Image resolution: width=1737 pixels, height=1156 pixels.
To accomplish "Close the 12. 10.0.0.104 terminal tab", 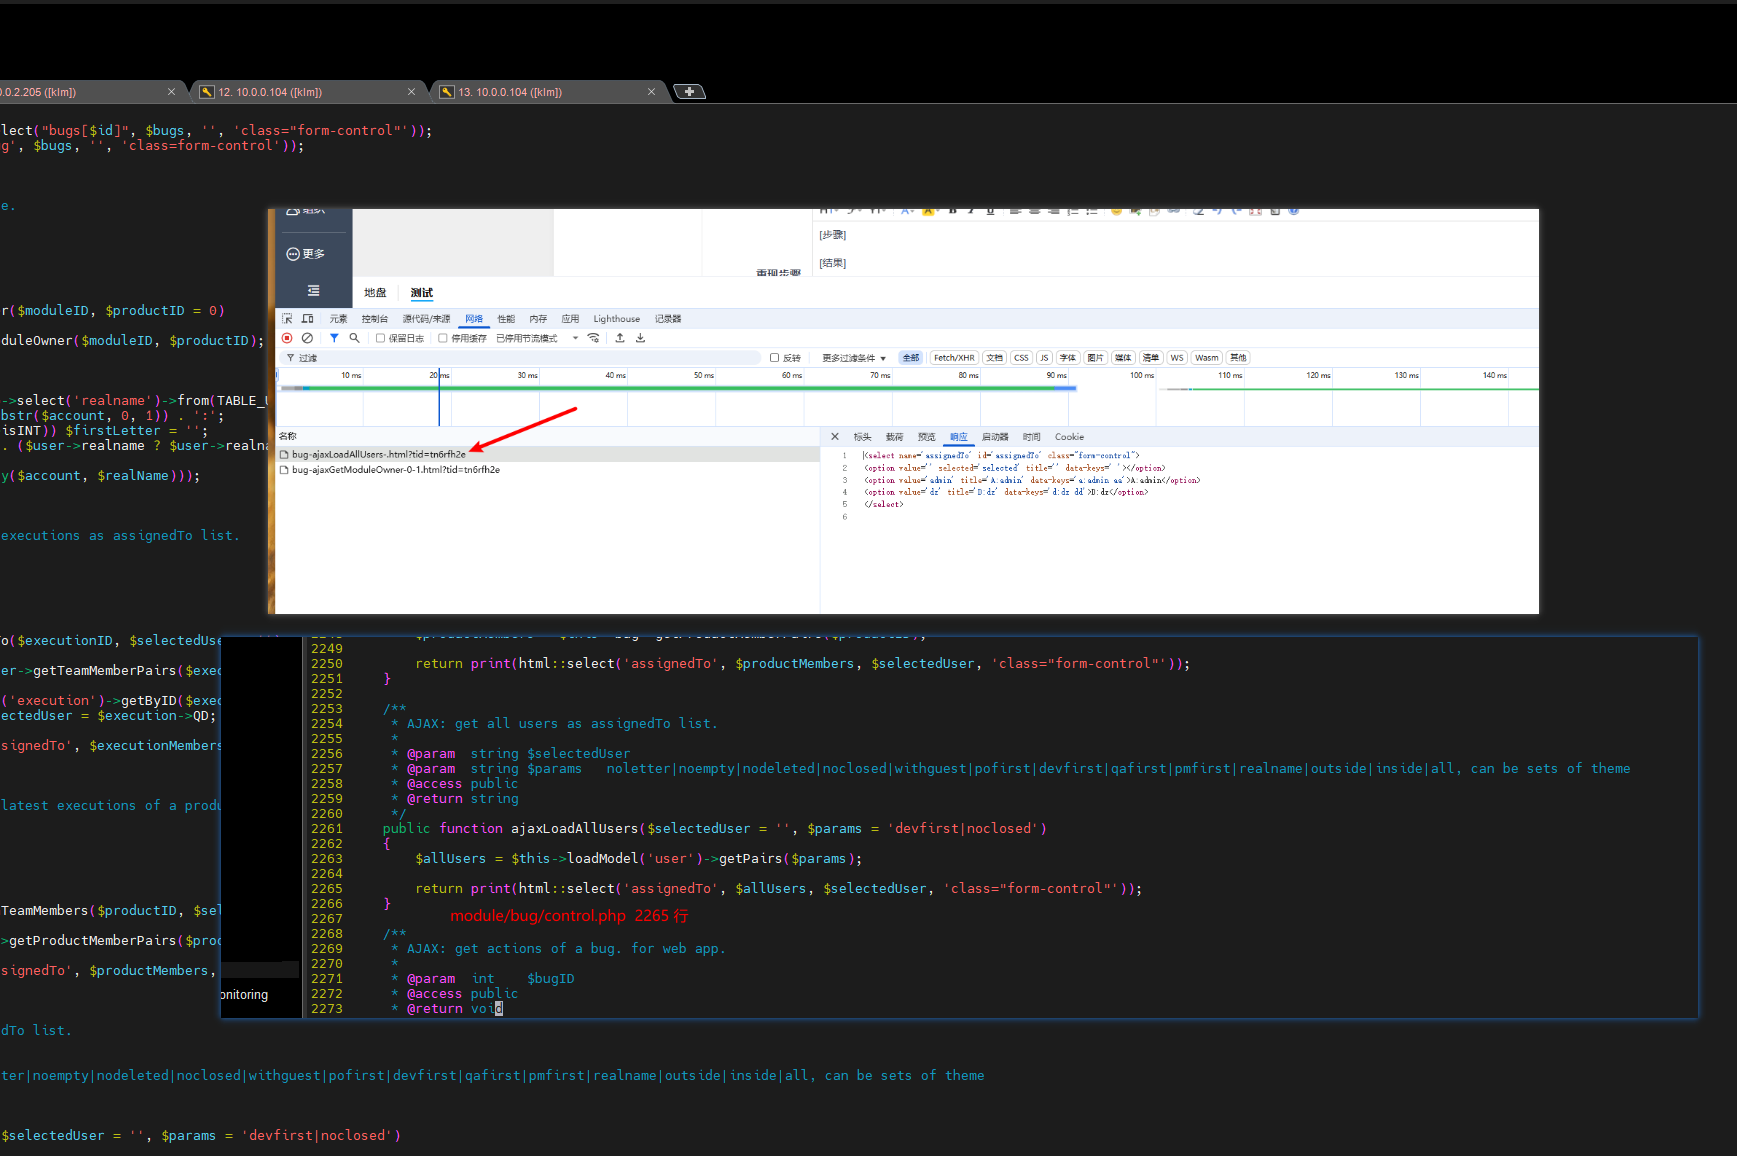I will (411, 92).
